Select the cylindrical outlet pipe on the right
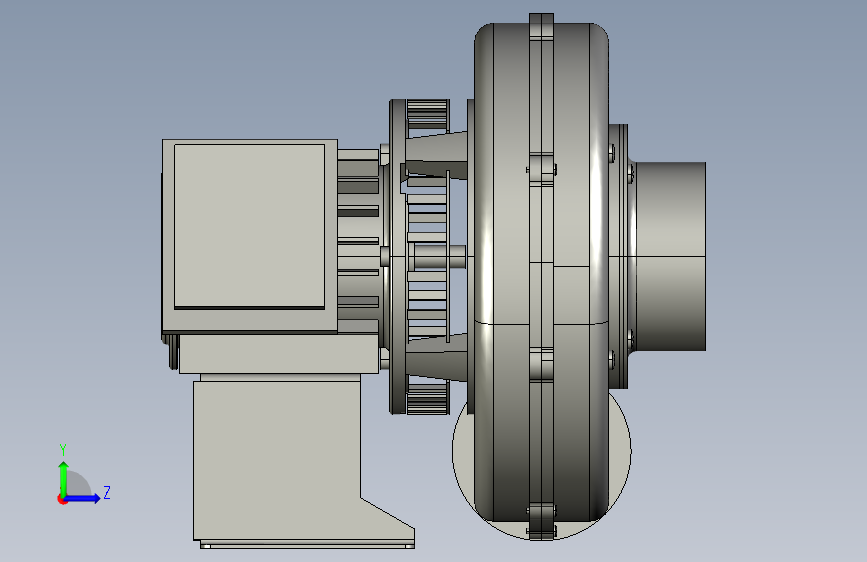 [671, 256]
